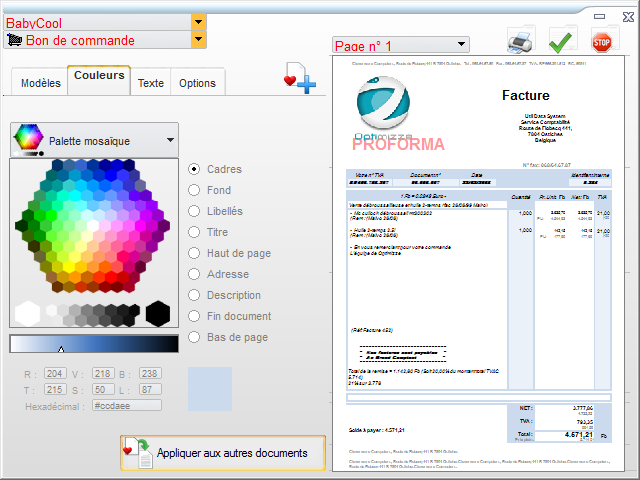Click the large black hexagon swatch
Viewport: 640px width, 480px height.
click(158, 312)
